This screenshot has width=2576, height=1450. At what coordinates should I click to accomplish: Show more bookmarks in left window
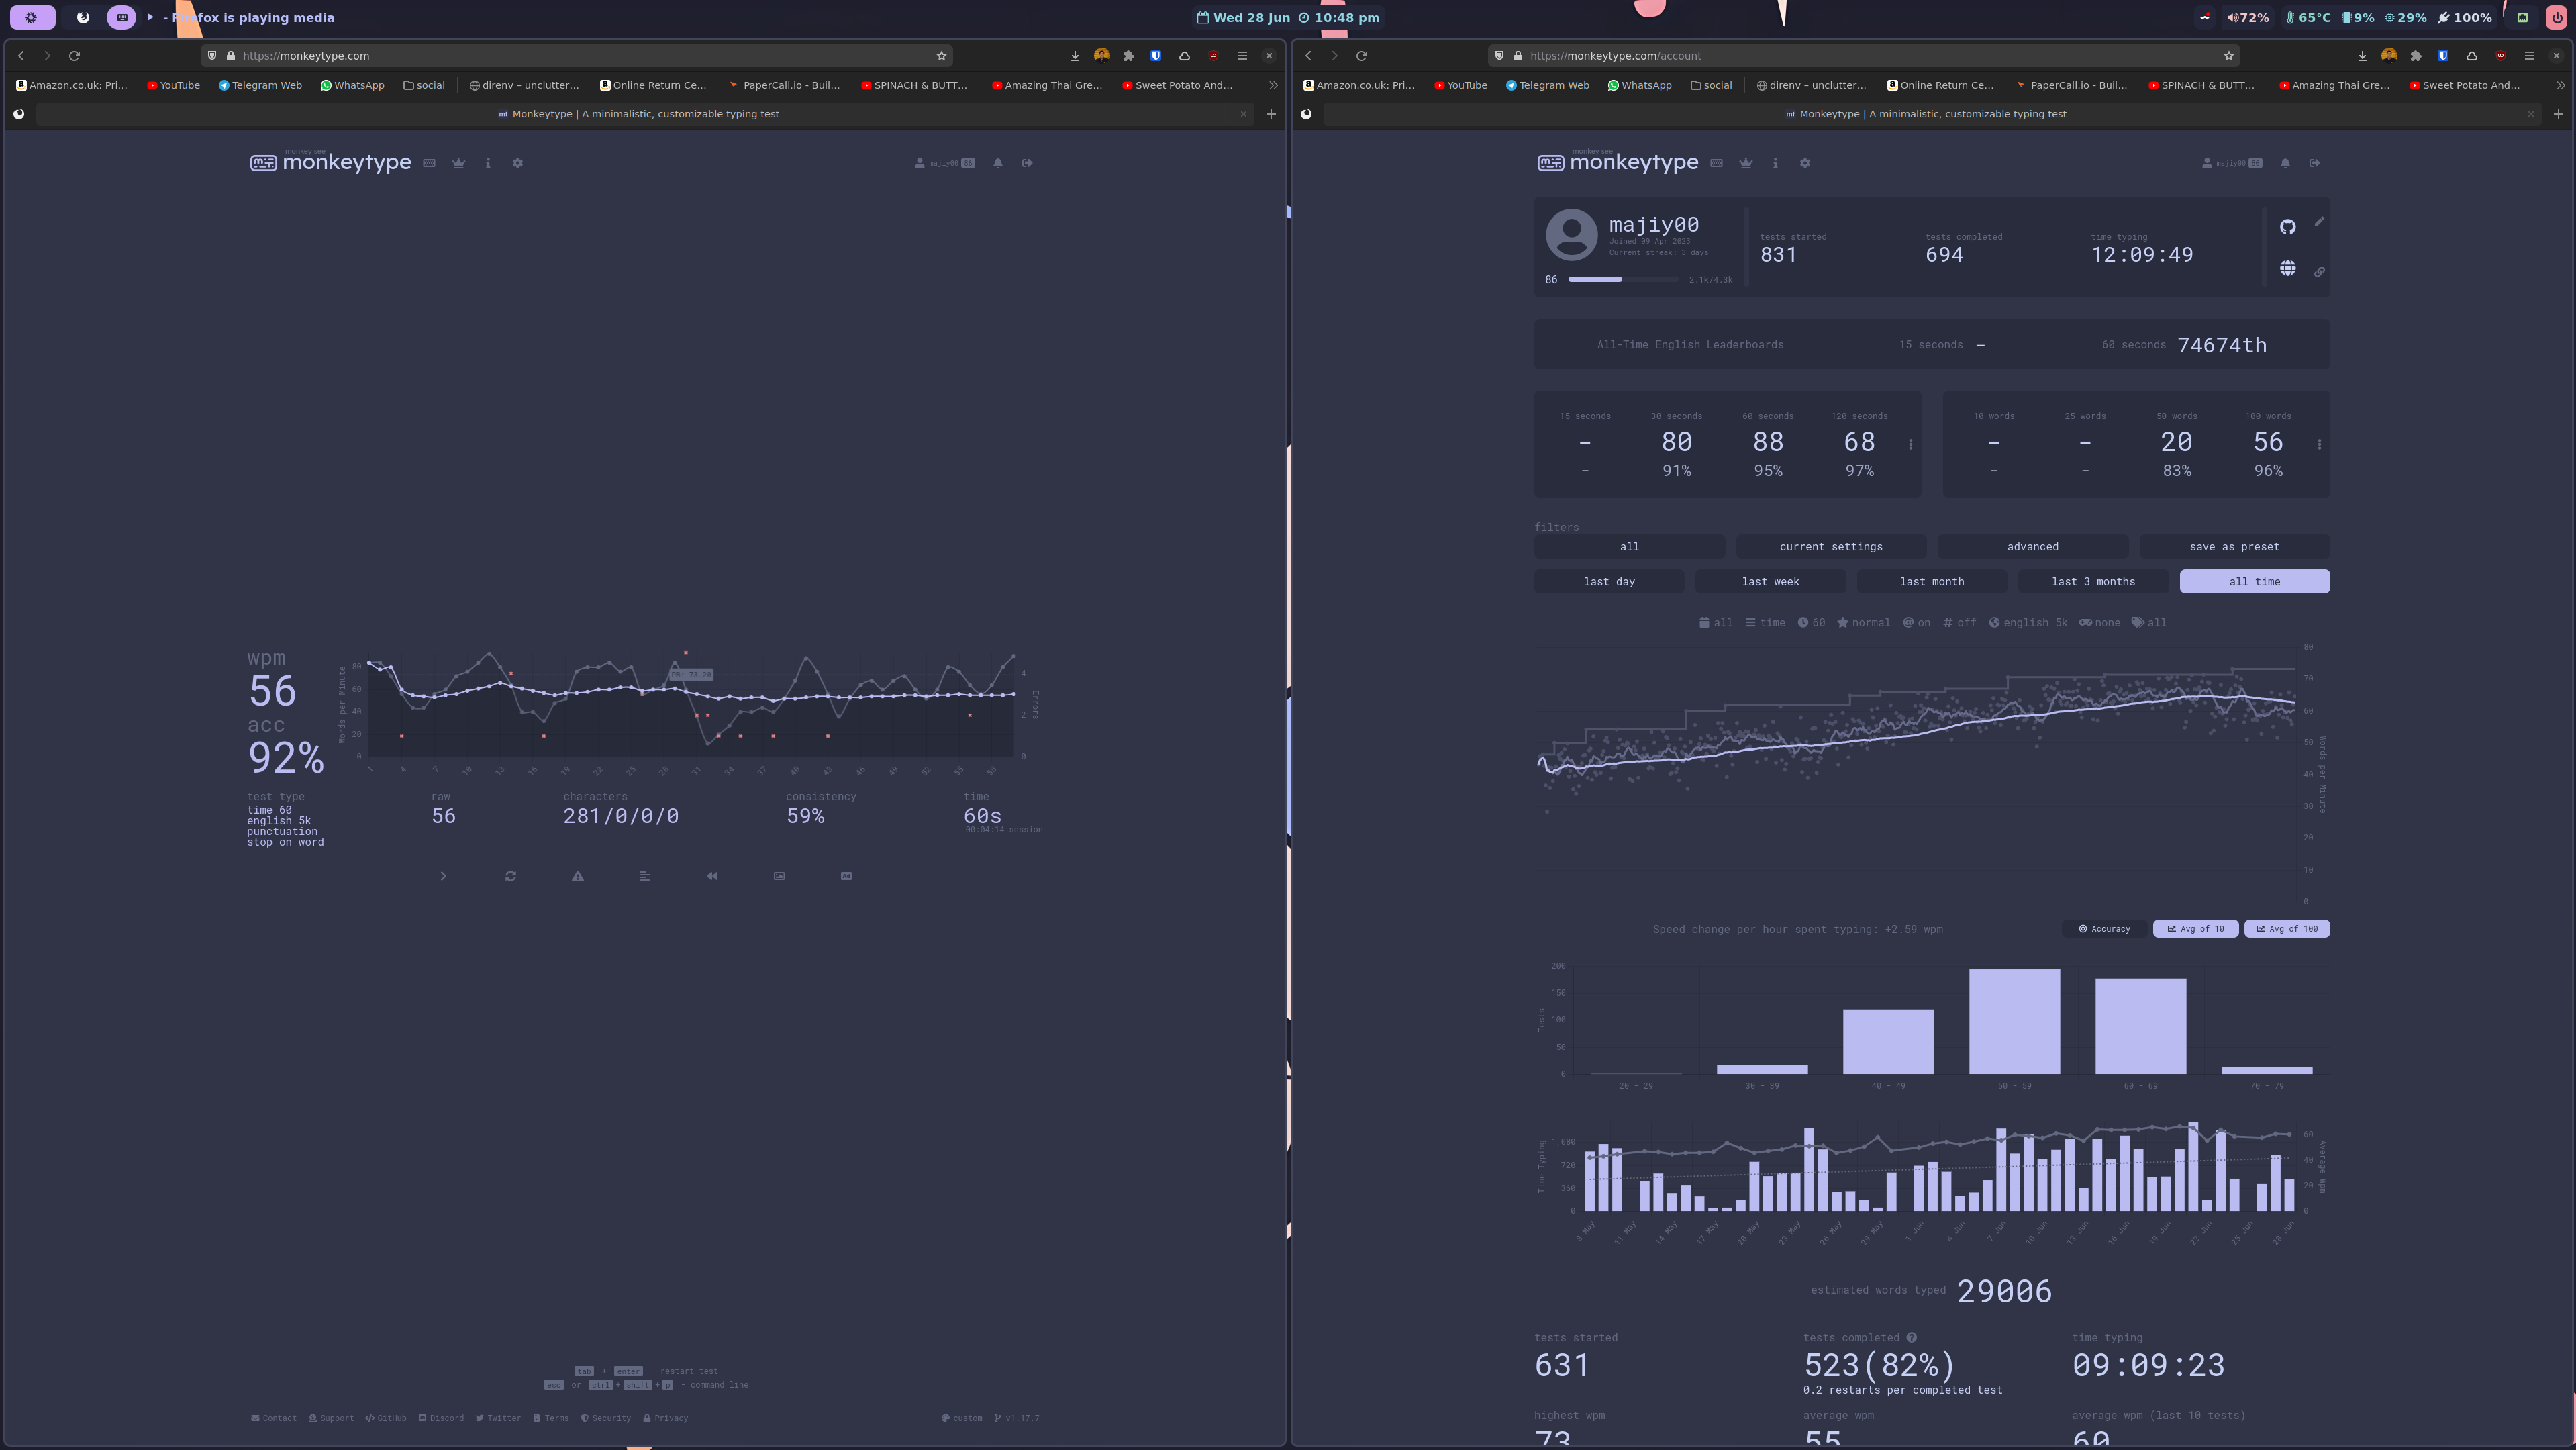(1273, 85)
